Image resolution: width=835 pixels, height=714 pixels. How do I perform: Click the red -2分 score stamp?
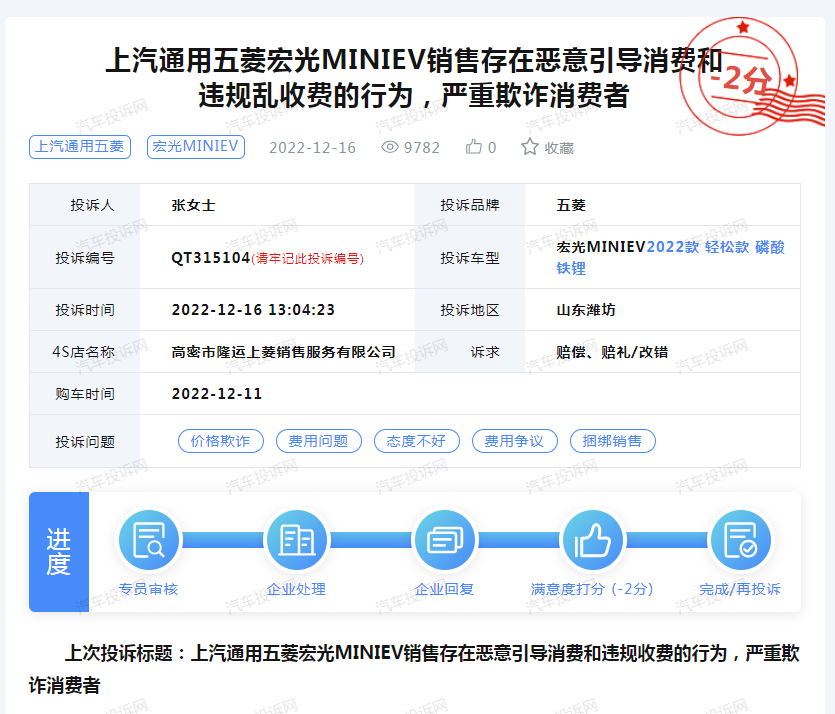pyautogui.click(x=745, y=80)
